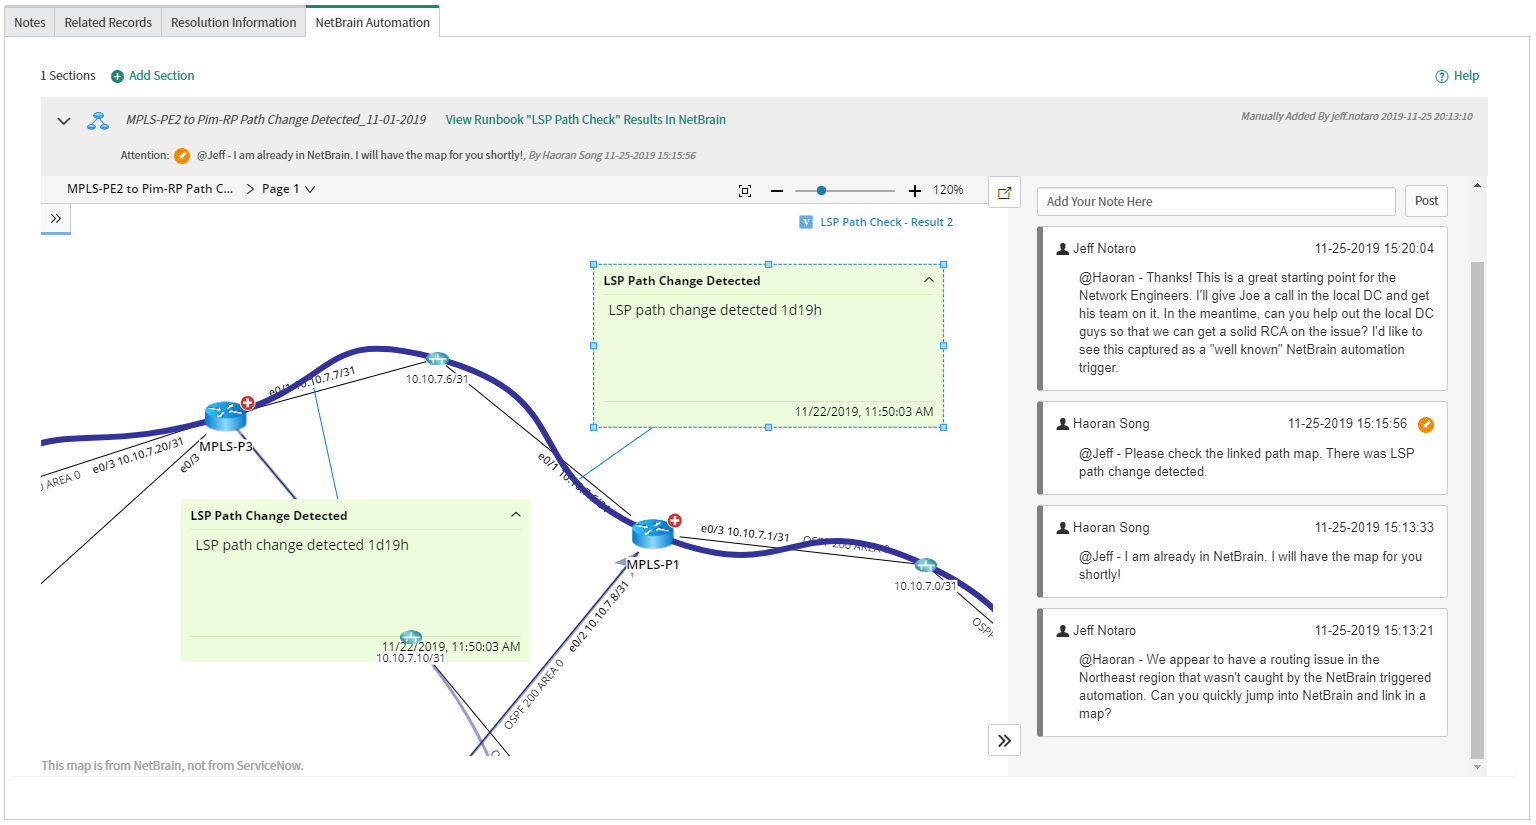
Task: Click the scroll down arrow of notes panel
Action: tap(1477, 768)
